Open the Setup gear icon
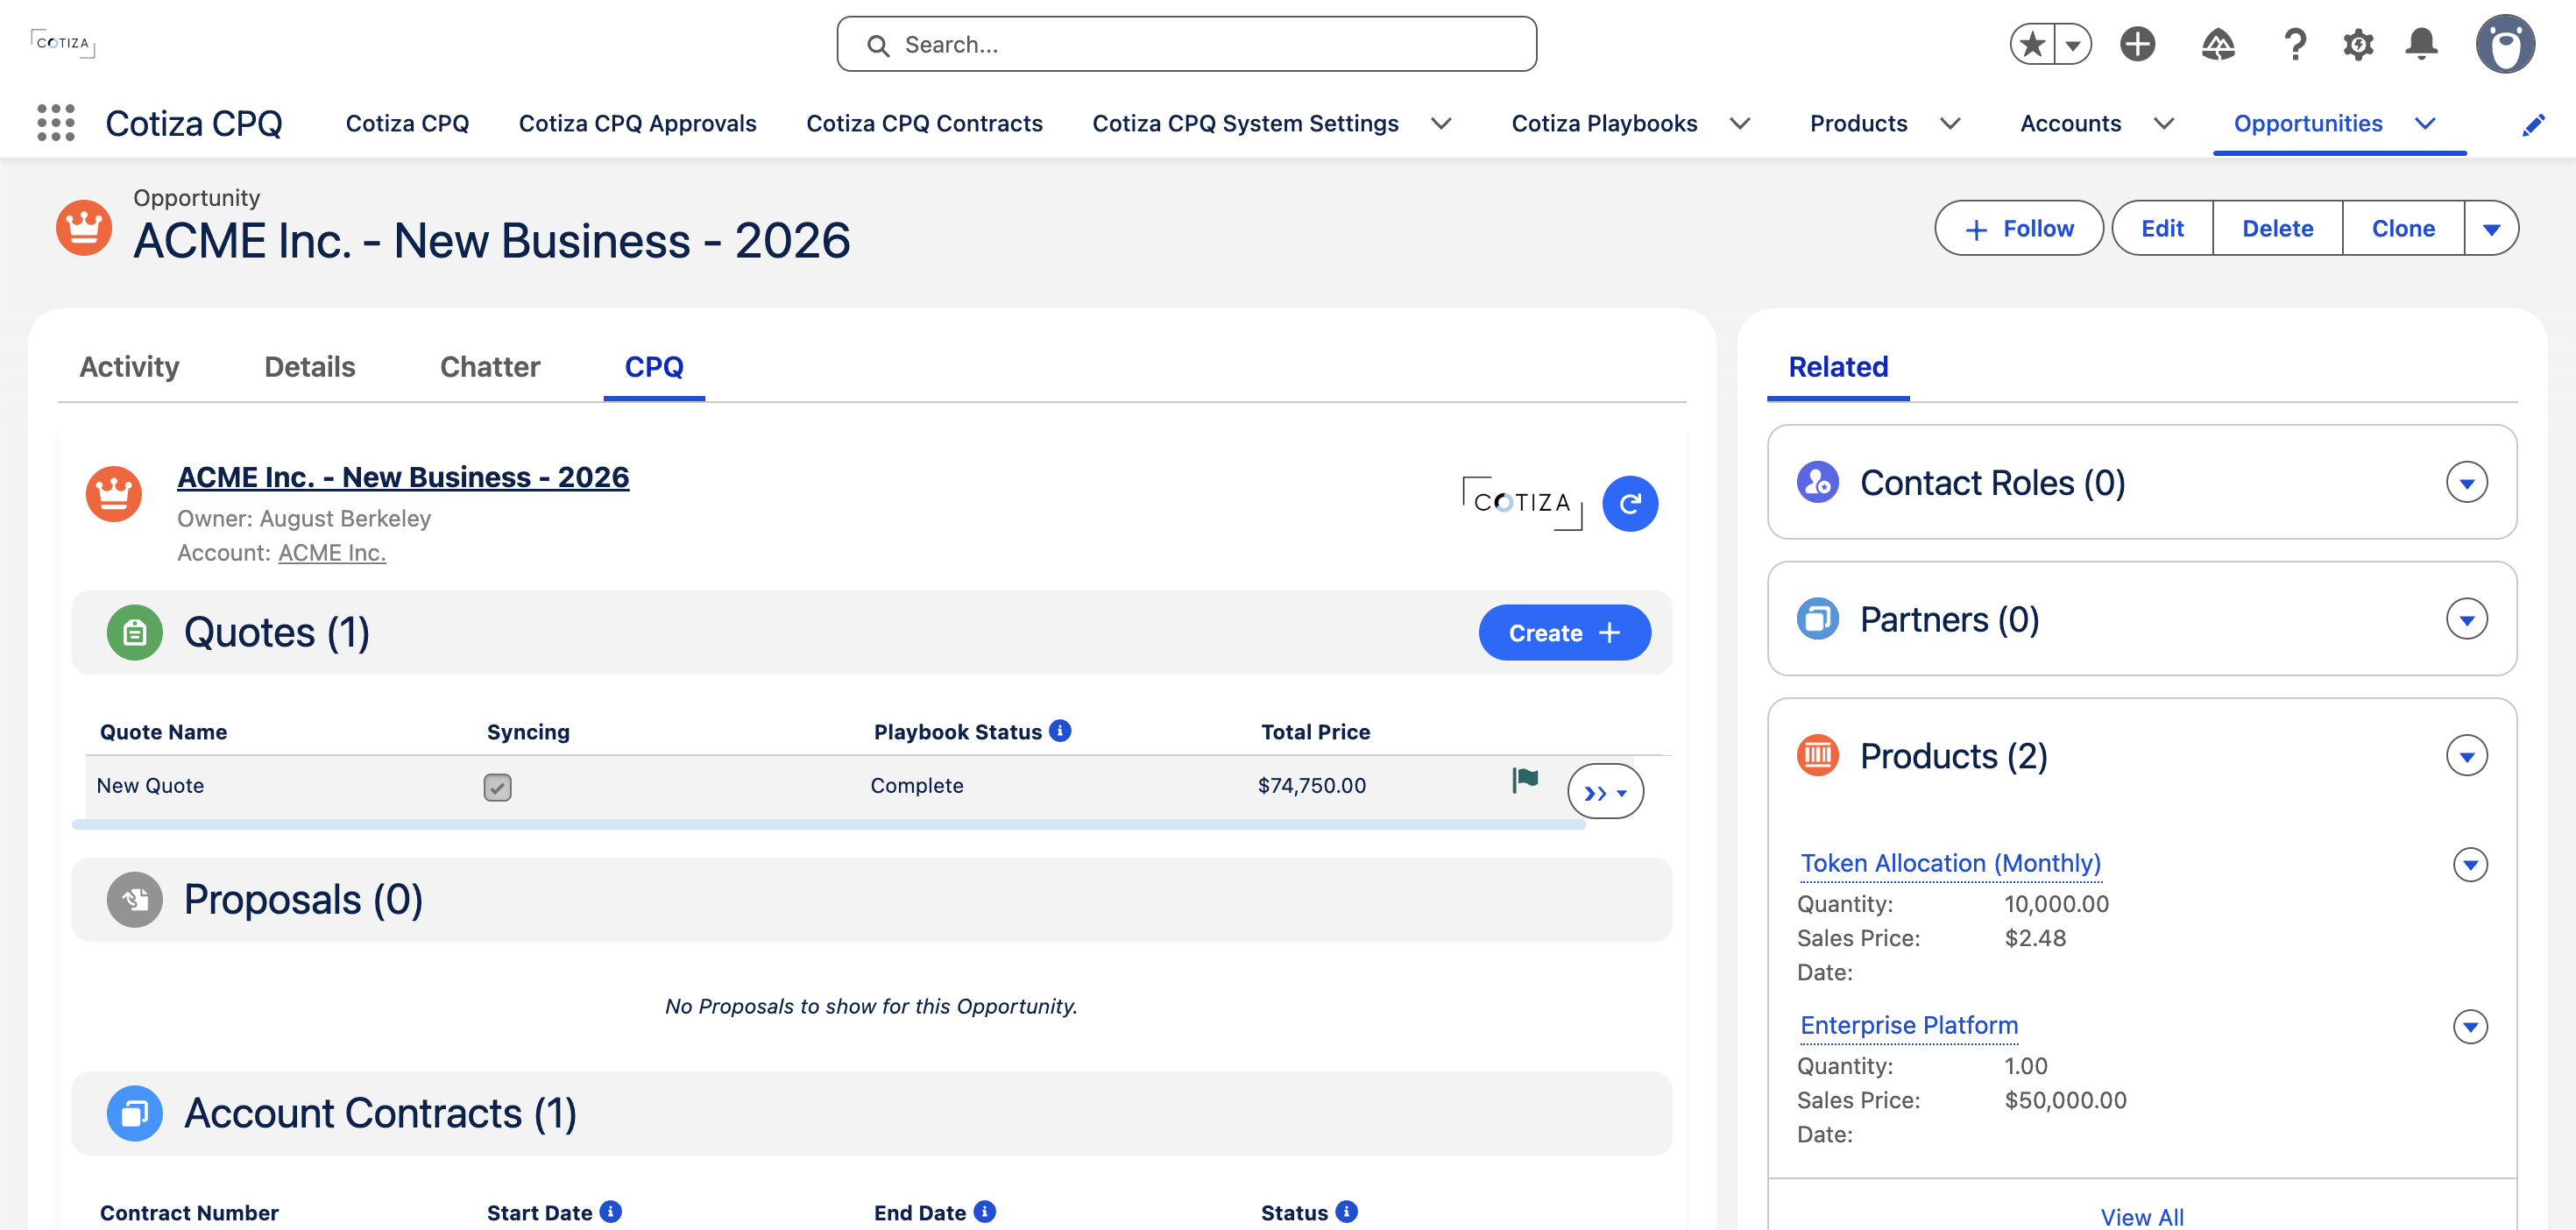Viewport: 2576px width, 1230px height. (2358, 44)
